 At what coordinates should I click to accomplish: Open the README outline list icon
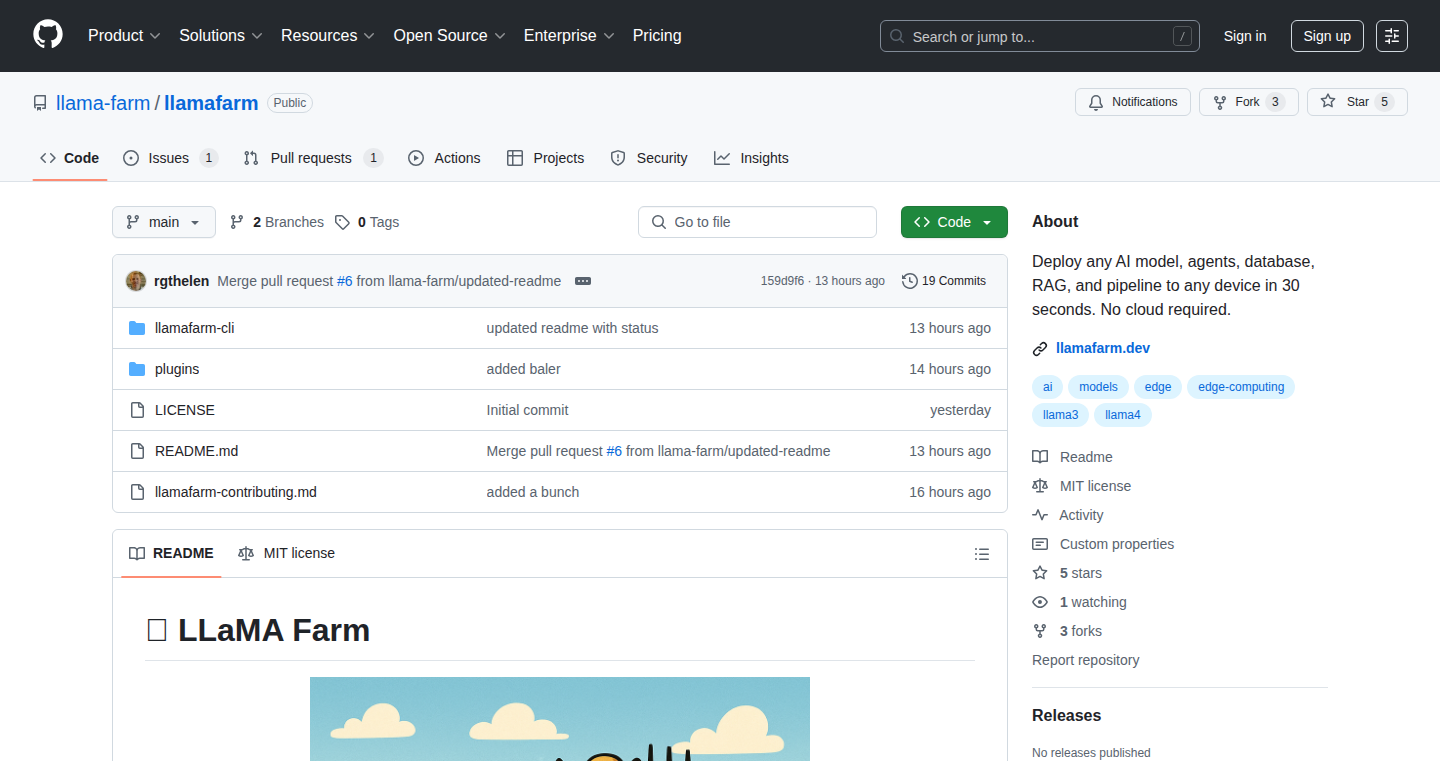tap(982, 554)
